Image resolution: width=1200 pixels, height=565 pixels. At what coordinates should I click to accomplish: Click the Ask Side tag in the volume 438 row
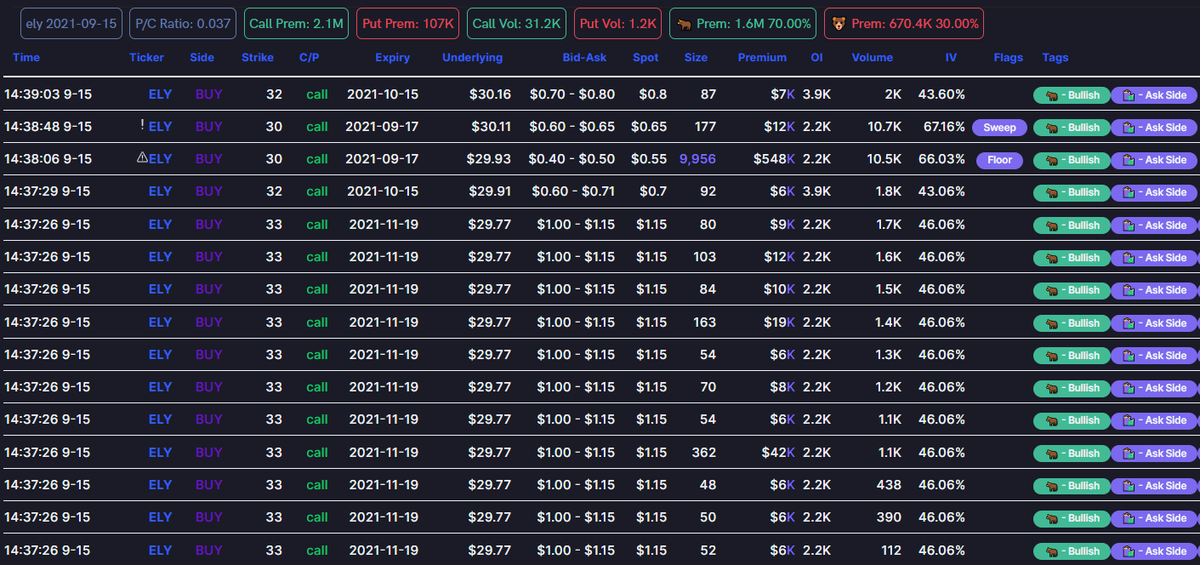point(1154,486)
